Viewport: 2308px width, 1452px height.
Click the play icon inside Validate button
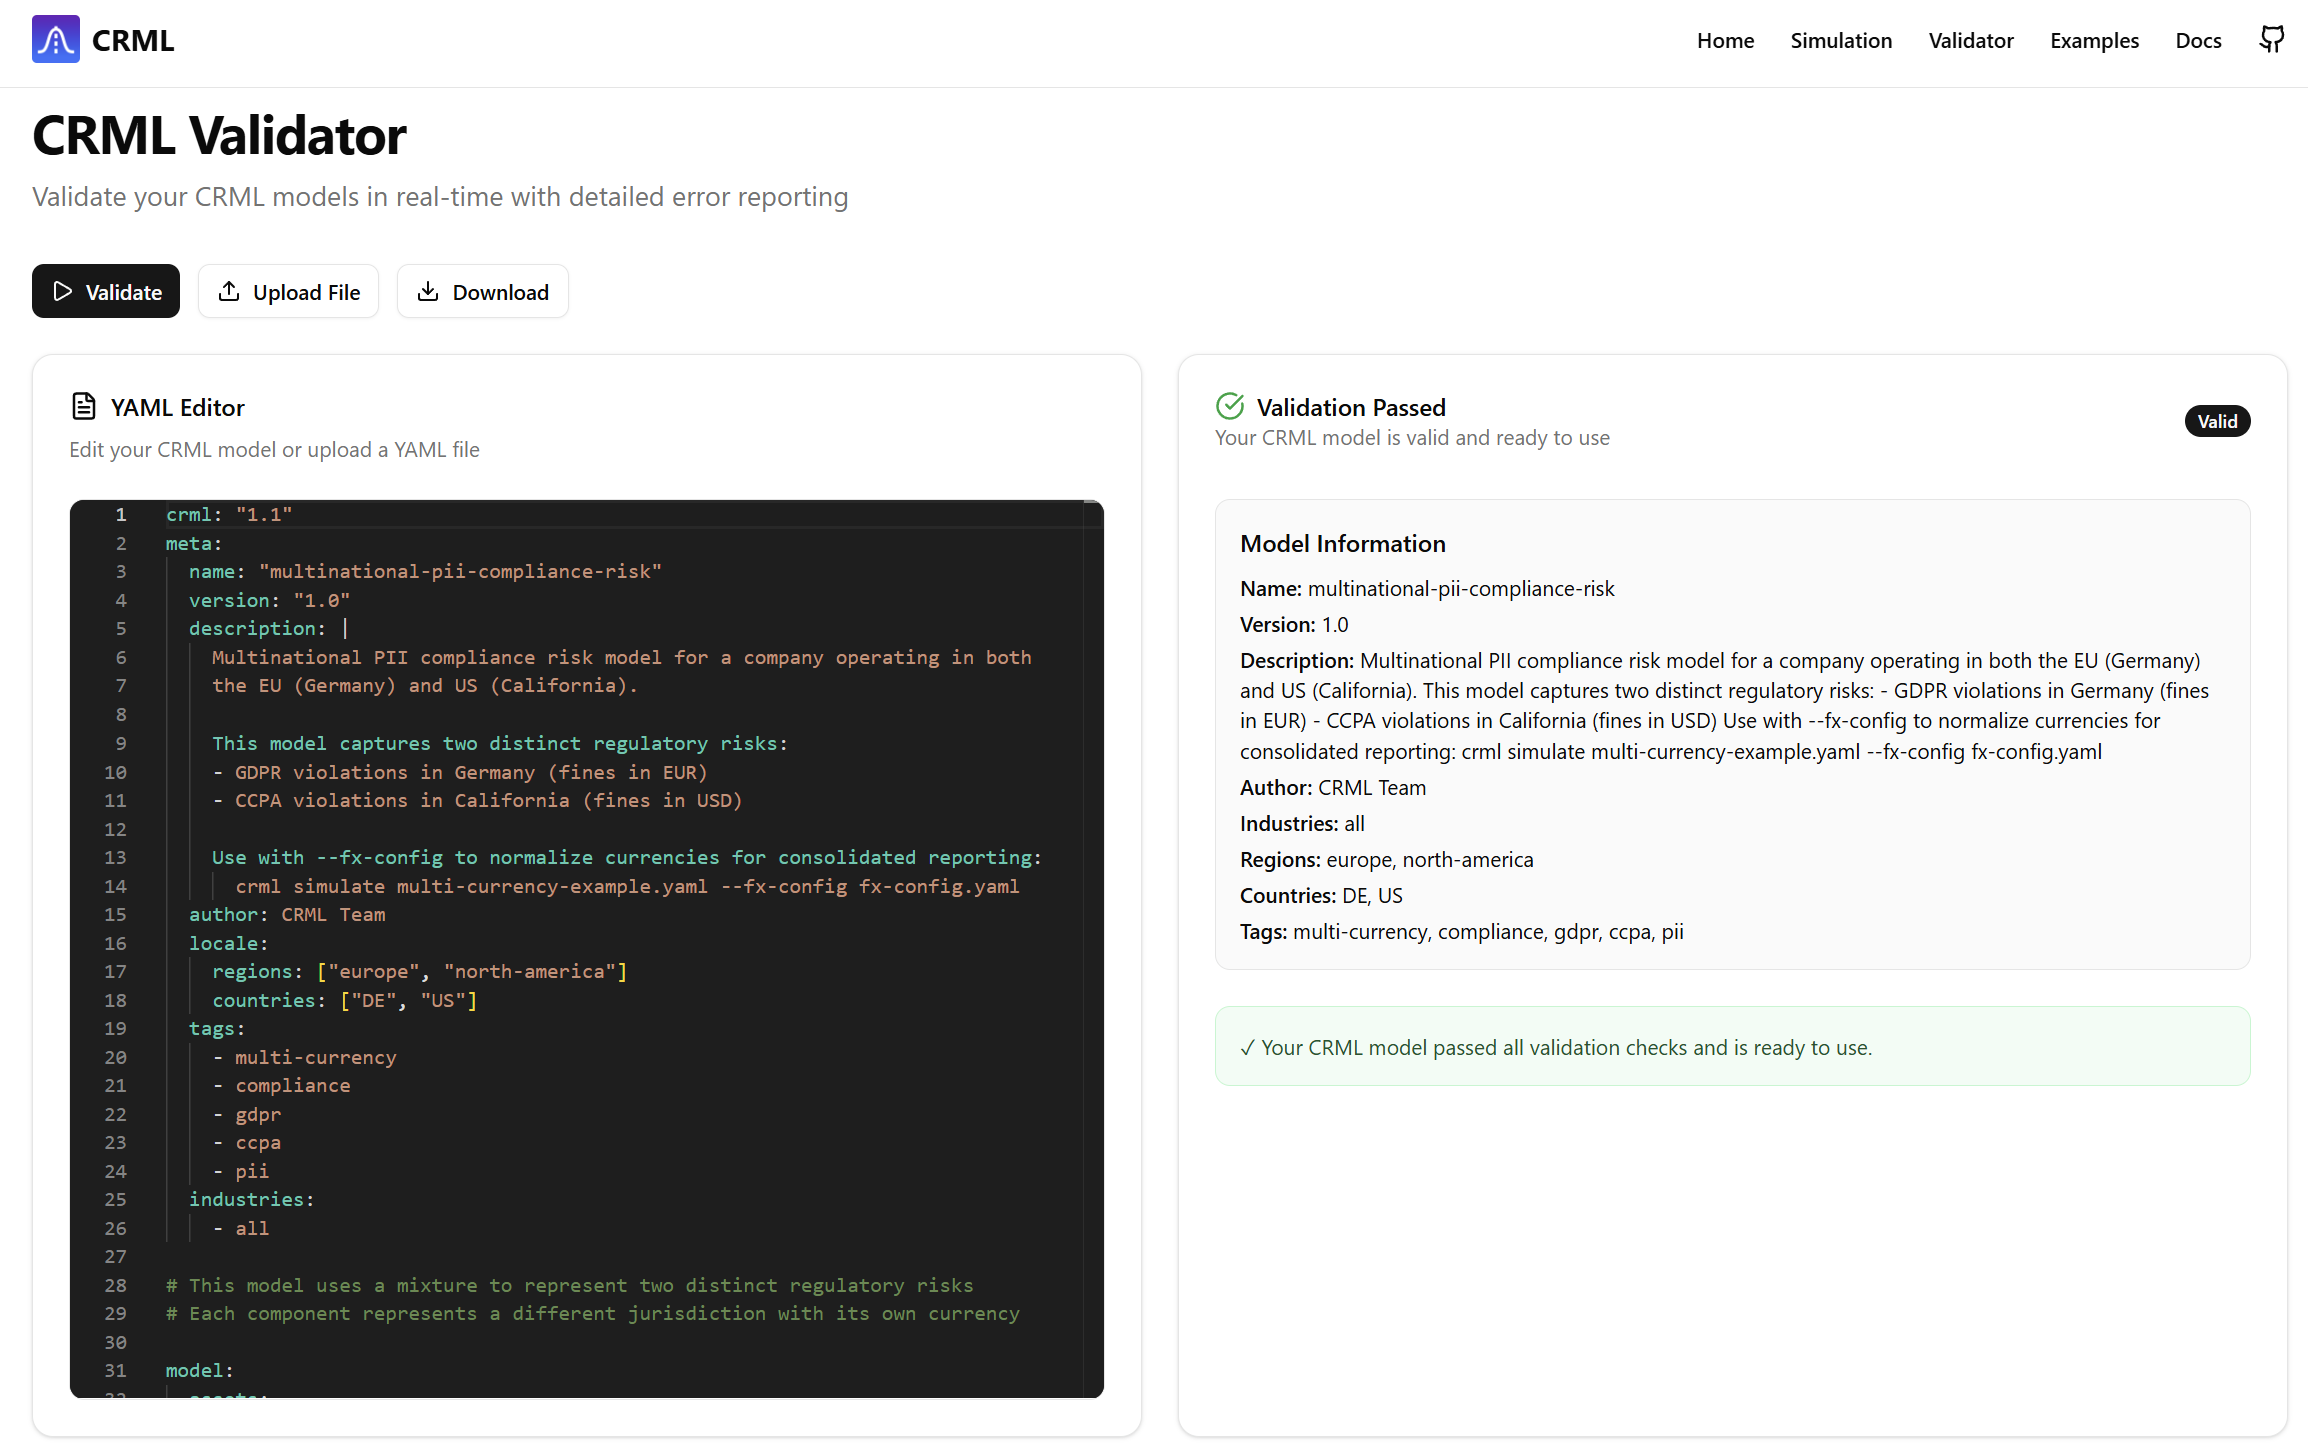(x=64, y=291)
